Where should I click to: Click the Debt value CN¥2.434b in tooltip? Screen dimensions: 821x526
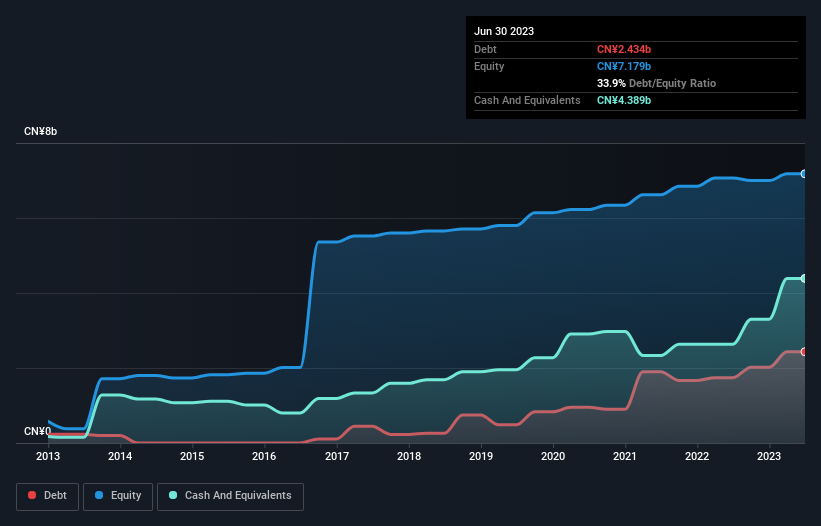pyautogui.click(x=624, y=49)
